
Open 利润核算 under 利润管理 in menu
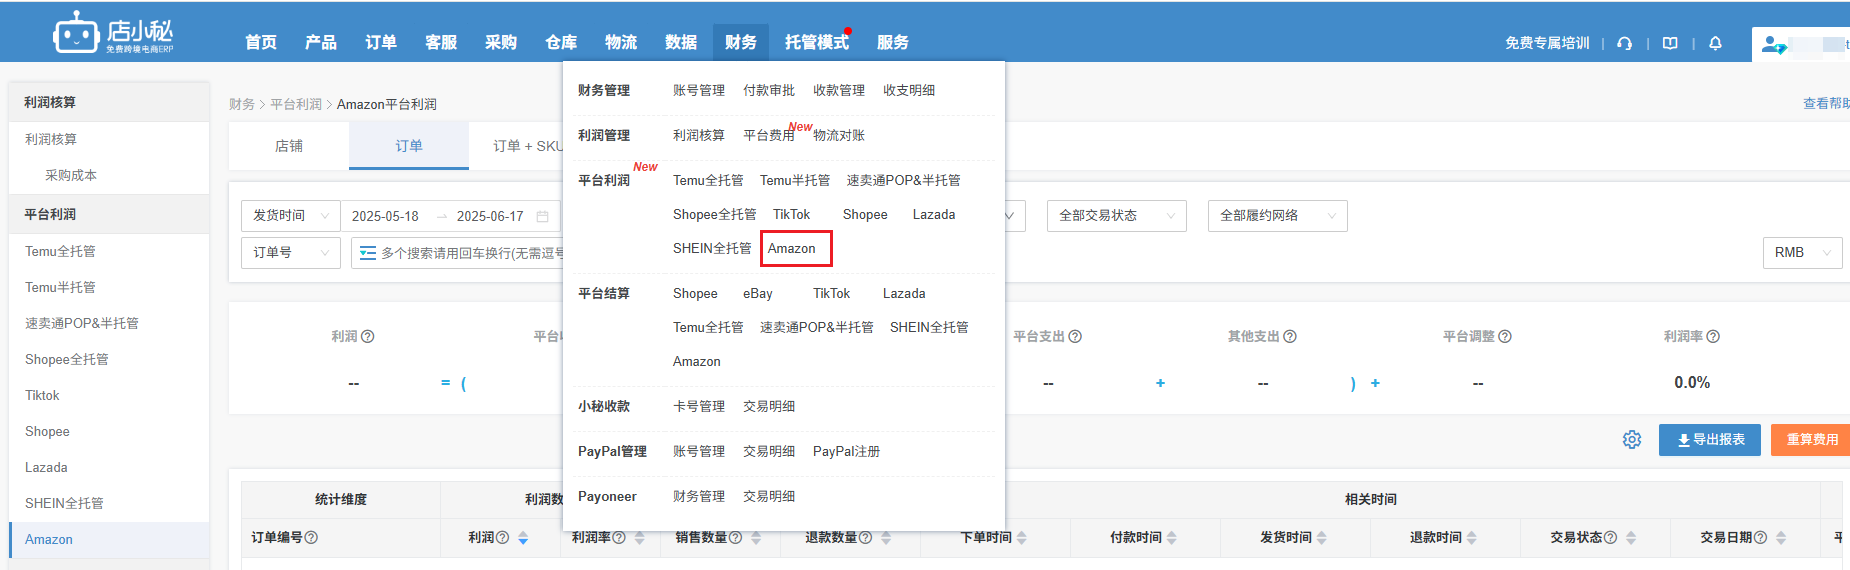pyautogui.click(x=699, y=135)
